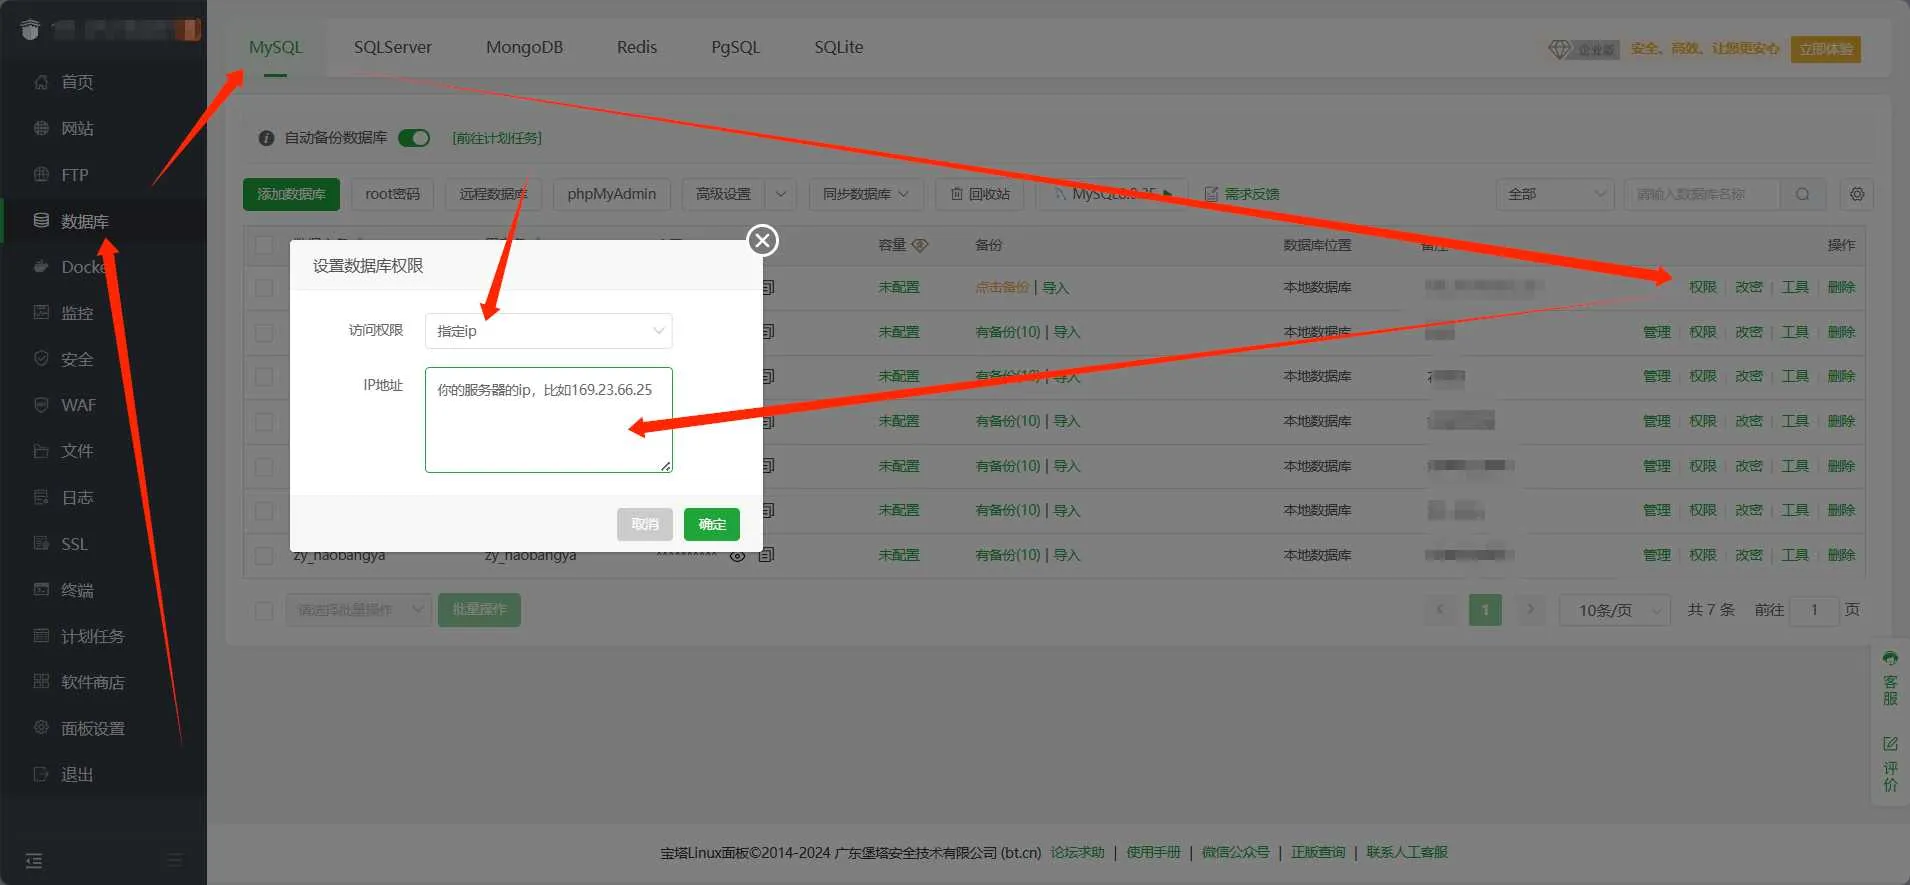
Task: Click the green 确定 button
Action: (712, 524)
